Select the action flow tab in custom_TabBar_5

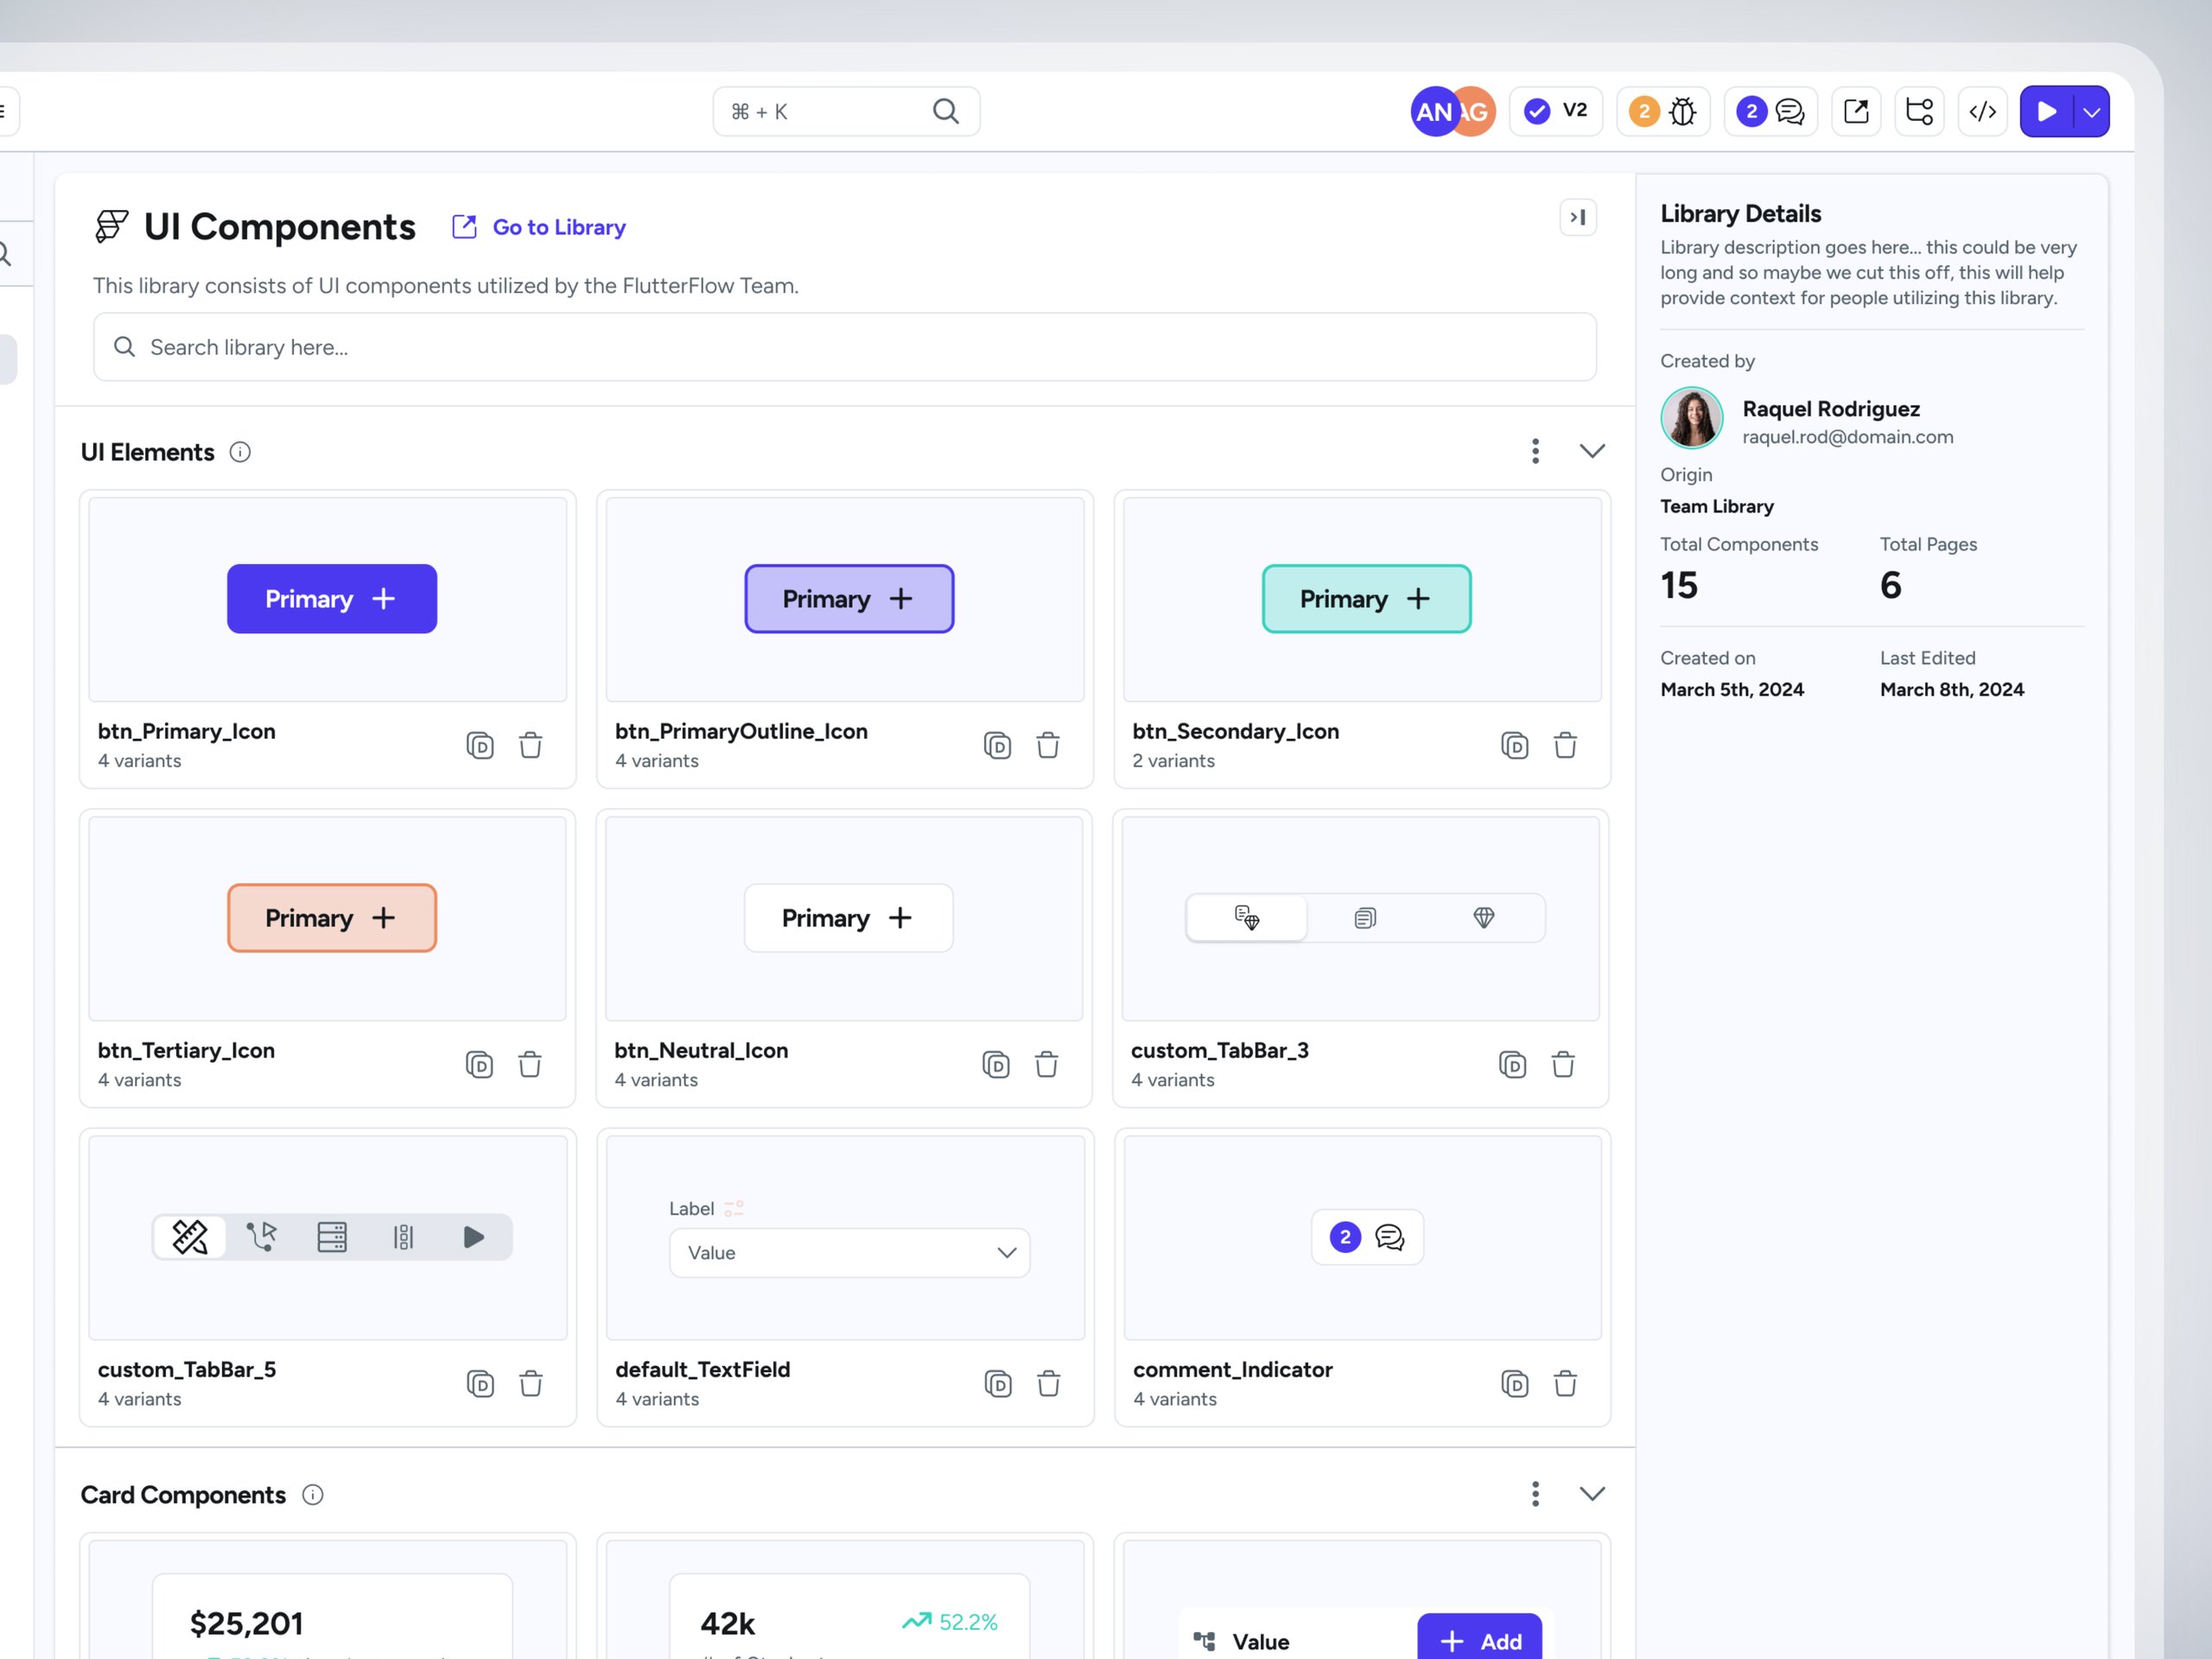tap(261, 1237)
